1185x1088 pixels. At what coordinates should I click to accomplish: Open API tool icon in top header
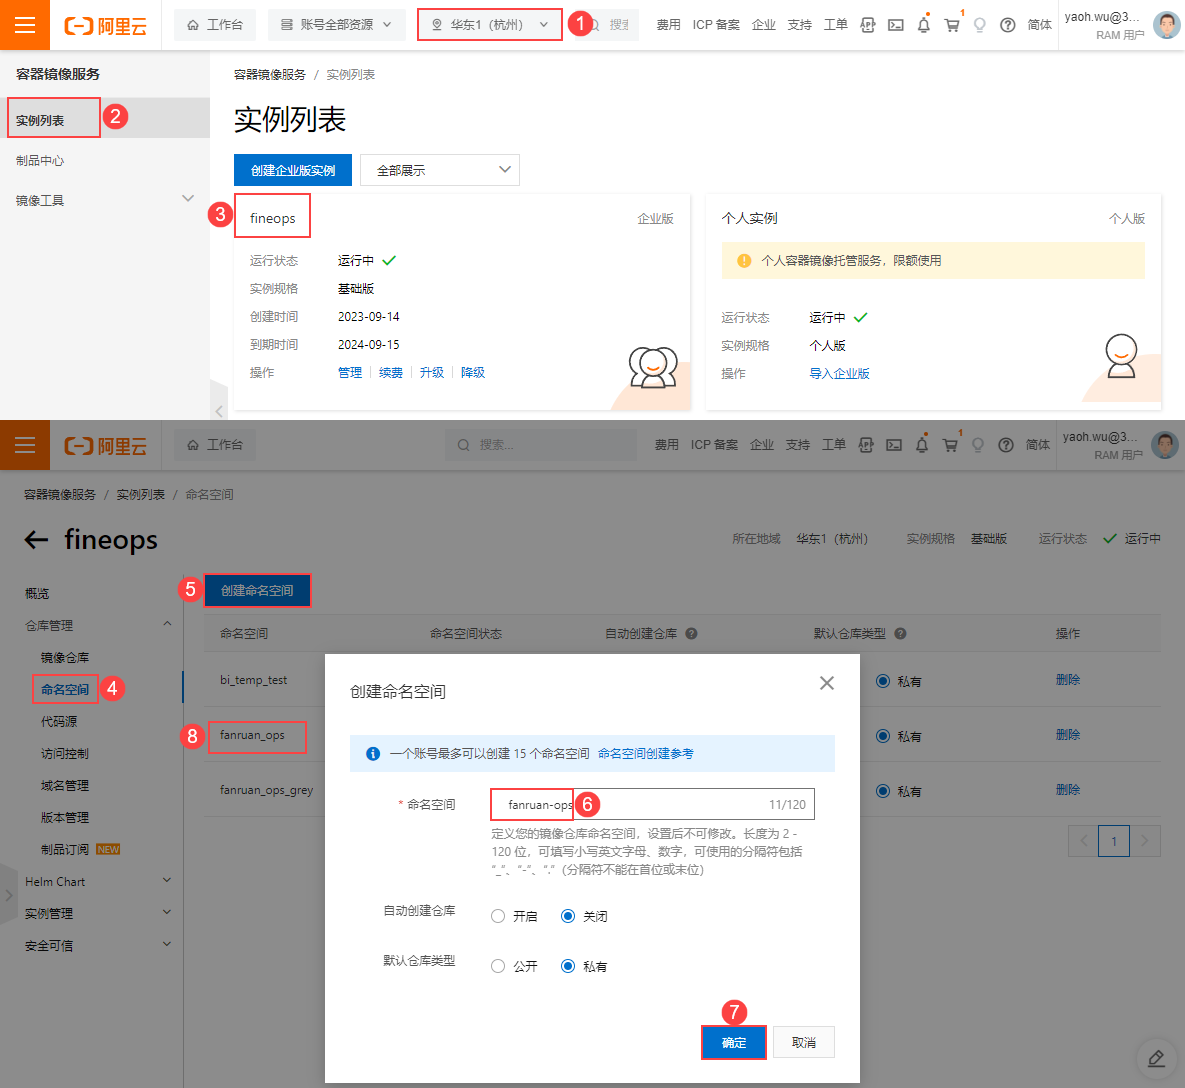[868, 25]
